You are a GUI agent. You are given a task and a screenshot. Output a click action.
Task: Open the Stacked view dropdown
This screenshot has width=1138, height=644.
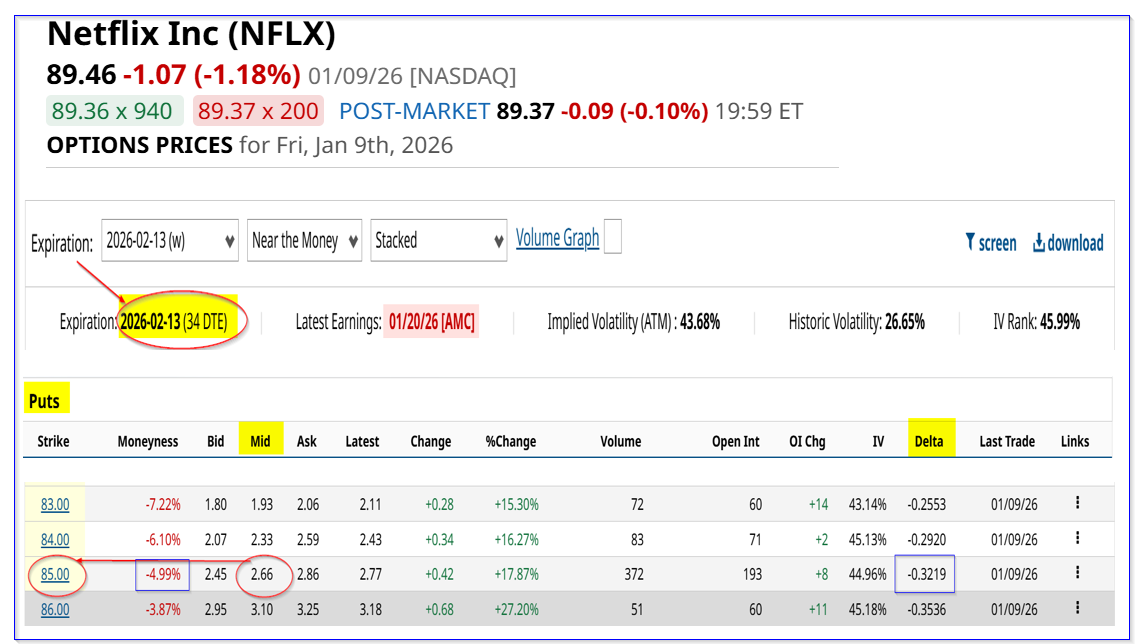pyautogui.click(x=438, y=241)
